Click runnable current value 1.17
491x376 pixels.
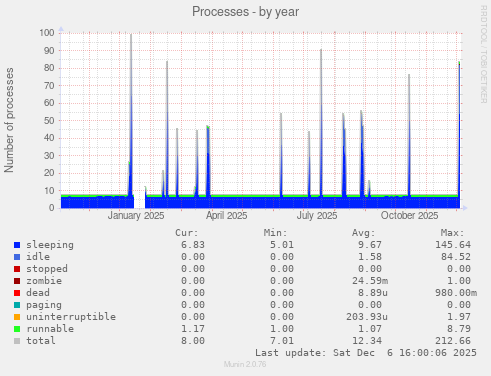[x=193, y=329]
